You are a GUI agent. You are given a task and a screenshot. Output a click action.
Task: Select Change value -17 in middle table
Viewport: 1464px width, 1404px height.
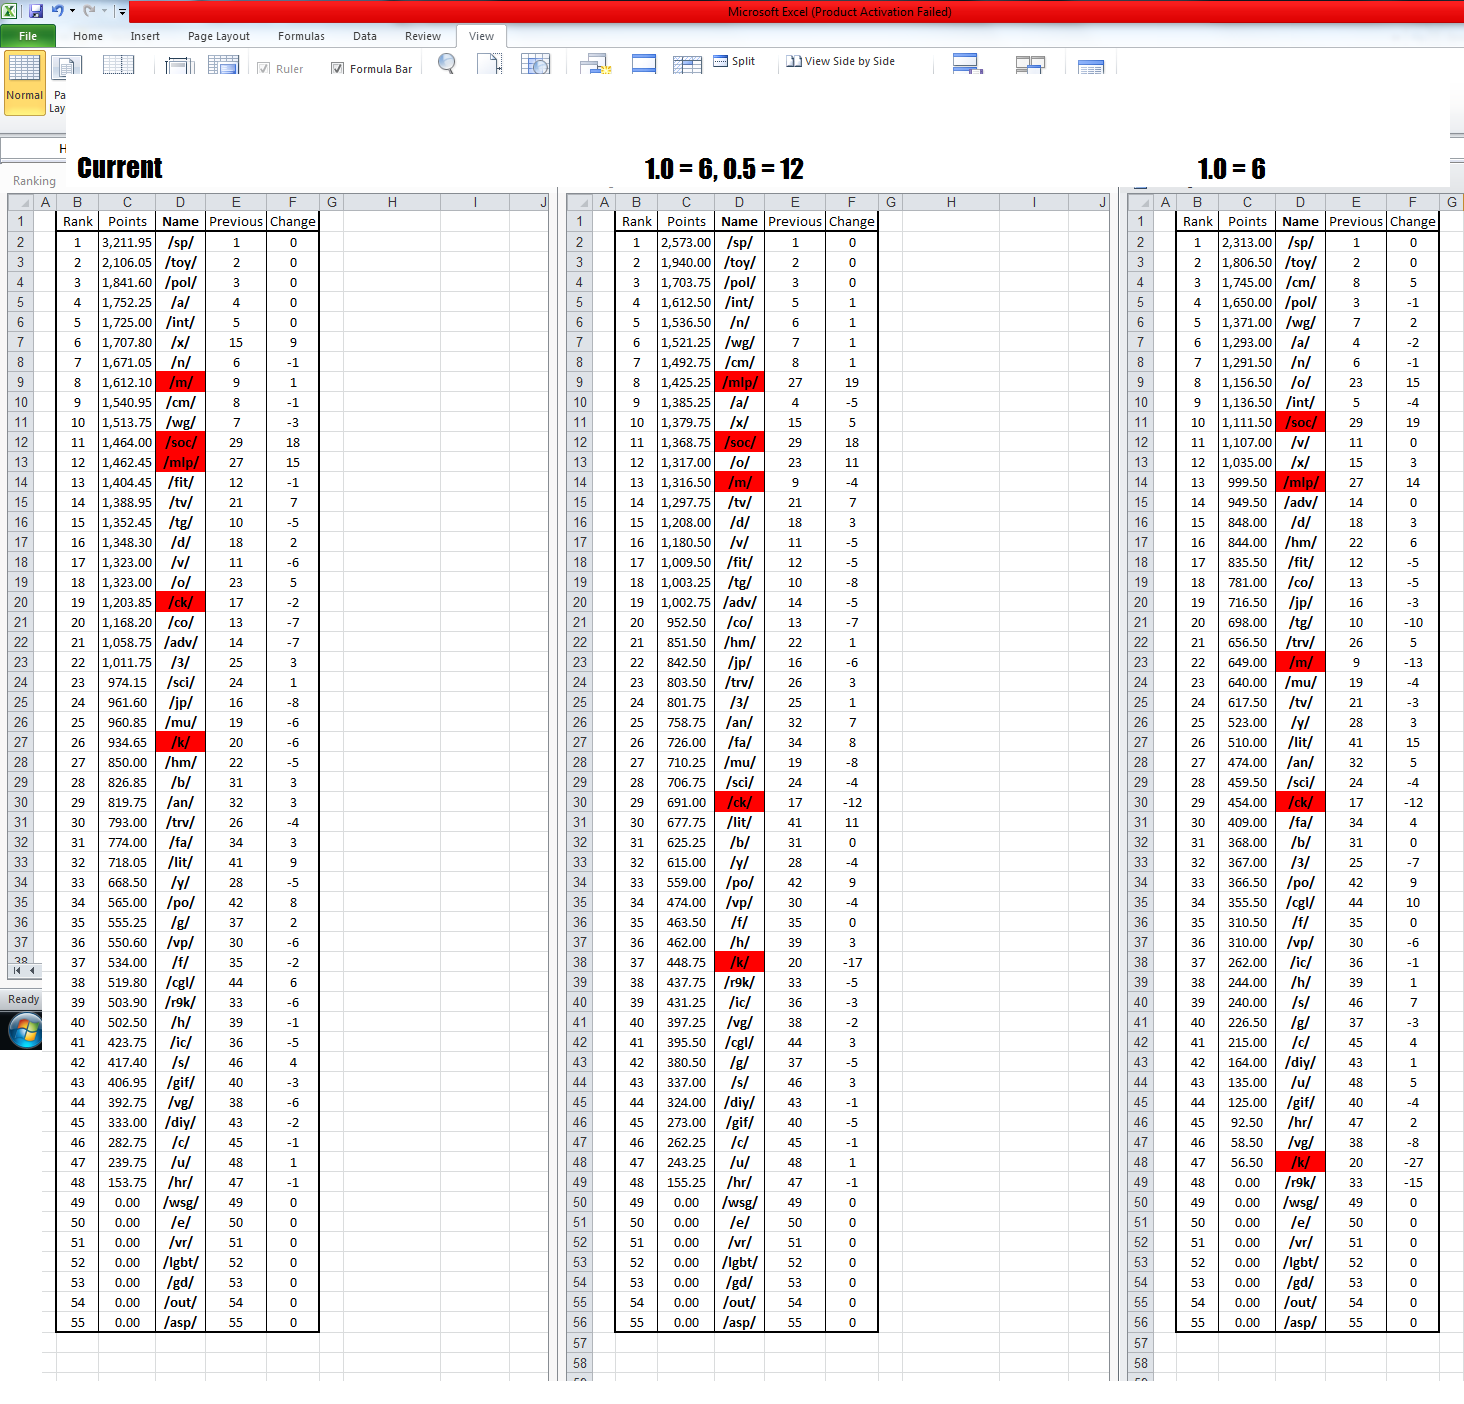[852, 962]
